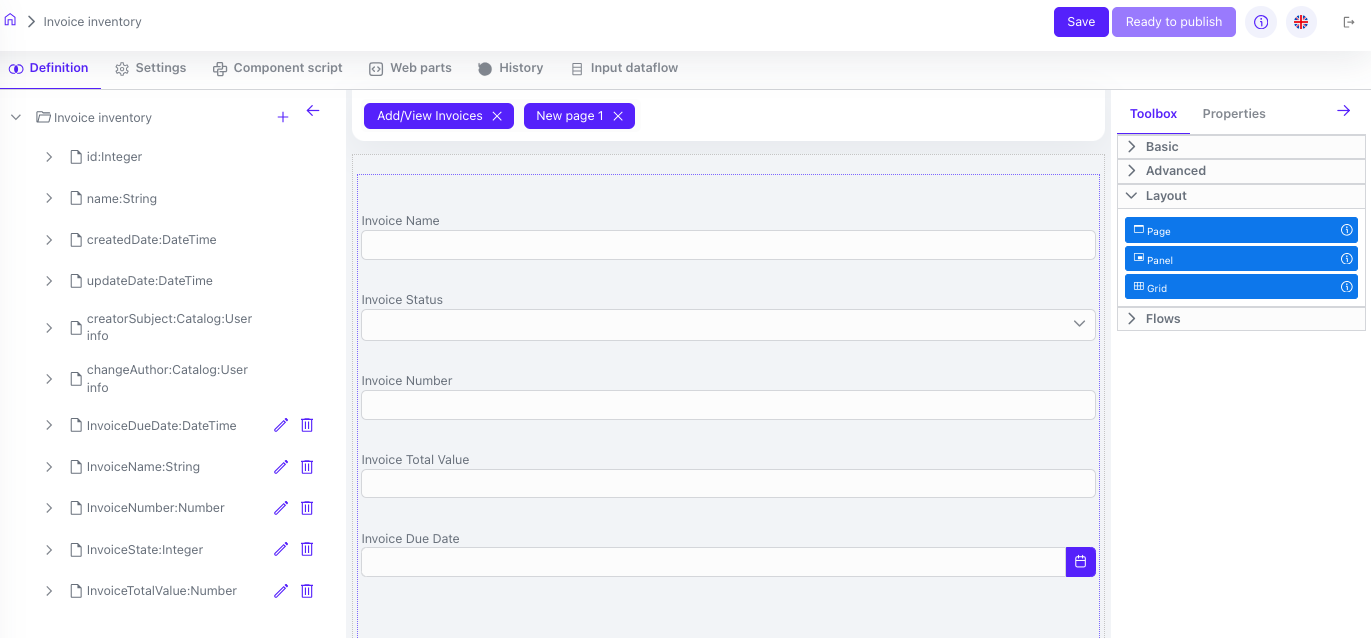Screen dimensions: 1371x638
Task: Click the home icon in breadcrumb
Action: tap(10, 20)
